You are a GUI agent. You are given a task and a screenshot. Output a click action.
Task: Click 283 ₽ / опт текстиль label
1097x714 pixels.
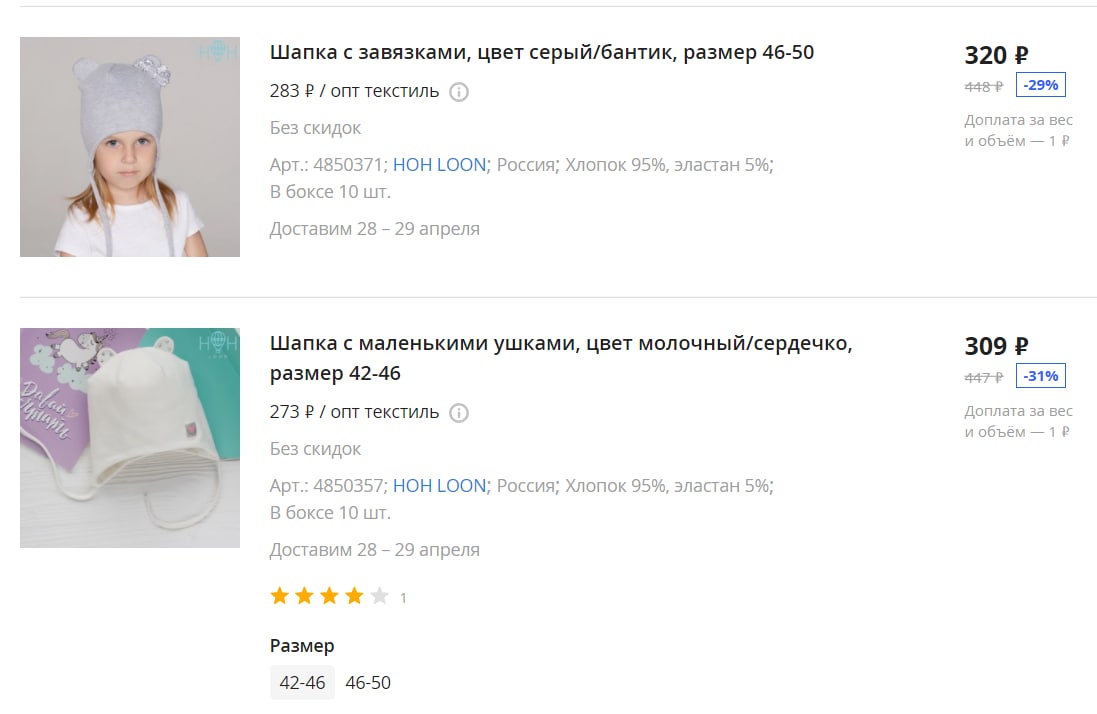pyautogui.click(x=354, y=92)
